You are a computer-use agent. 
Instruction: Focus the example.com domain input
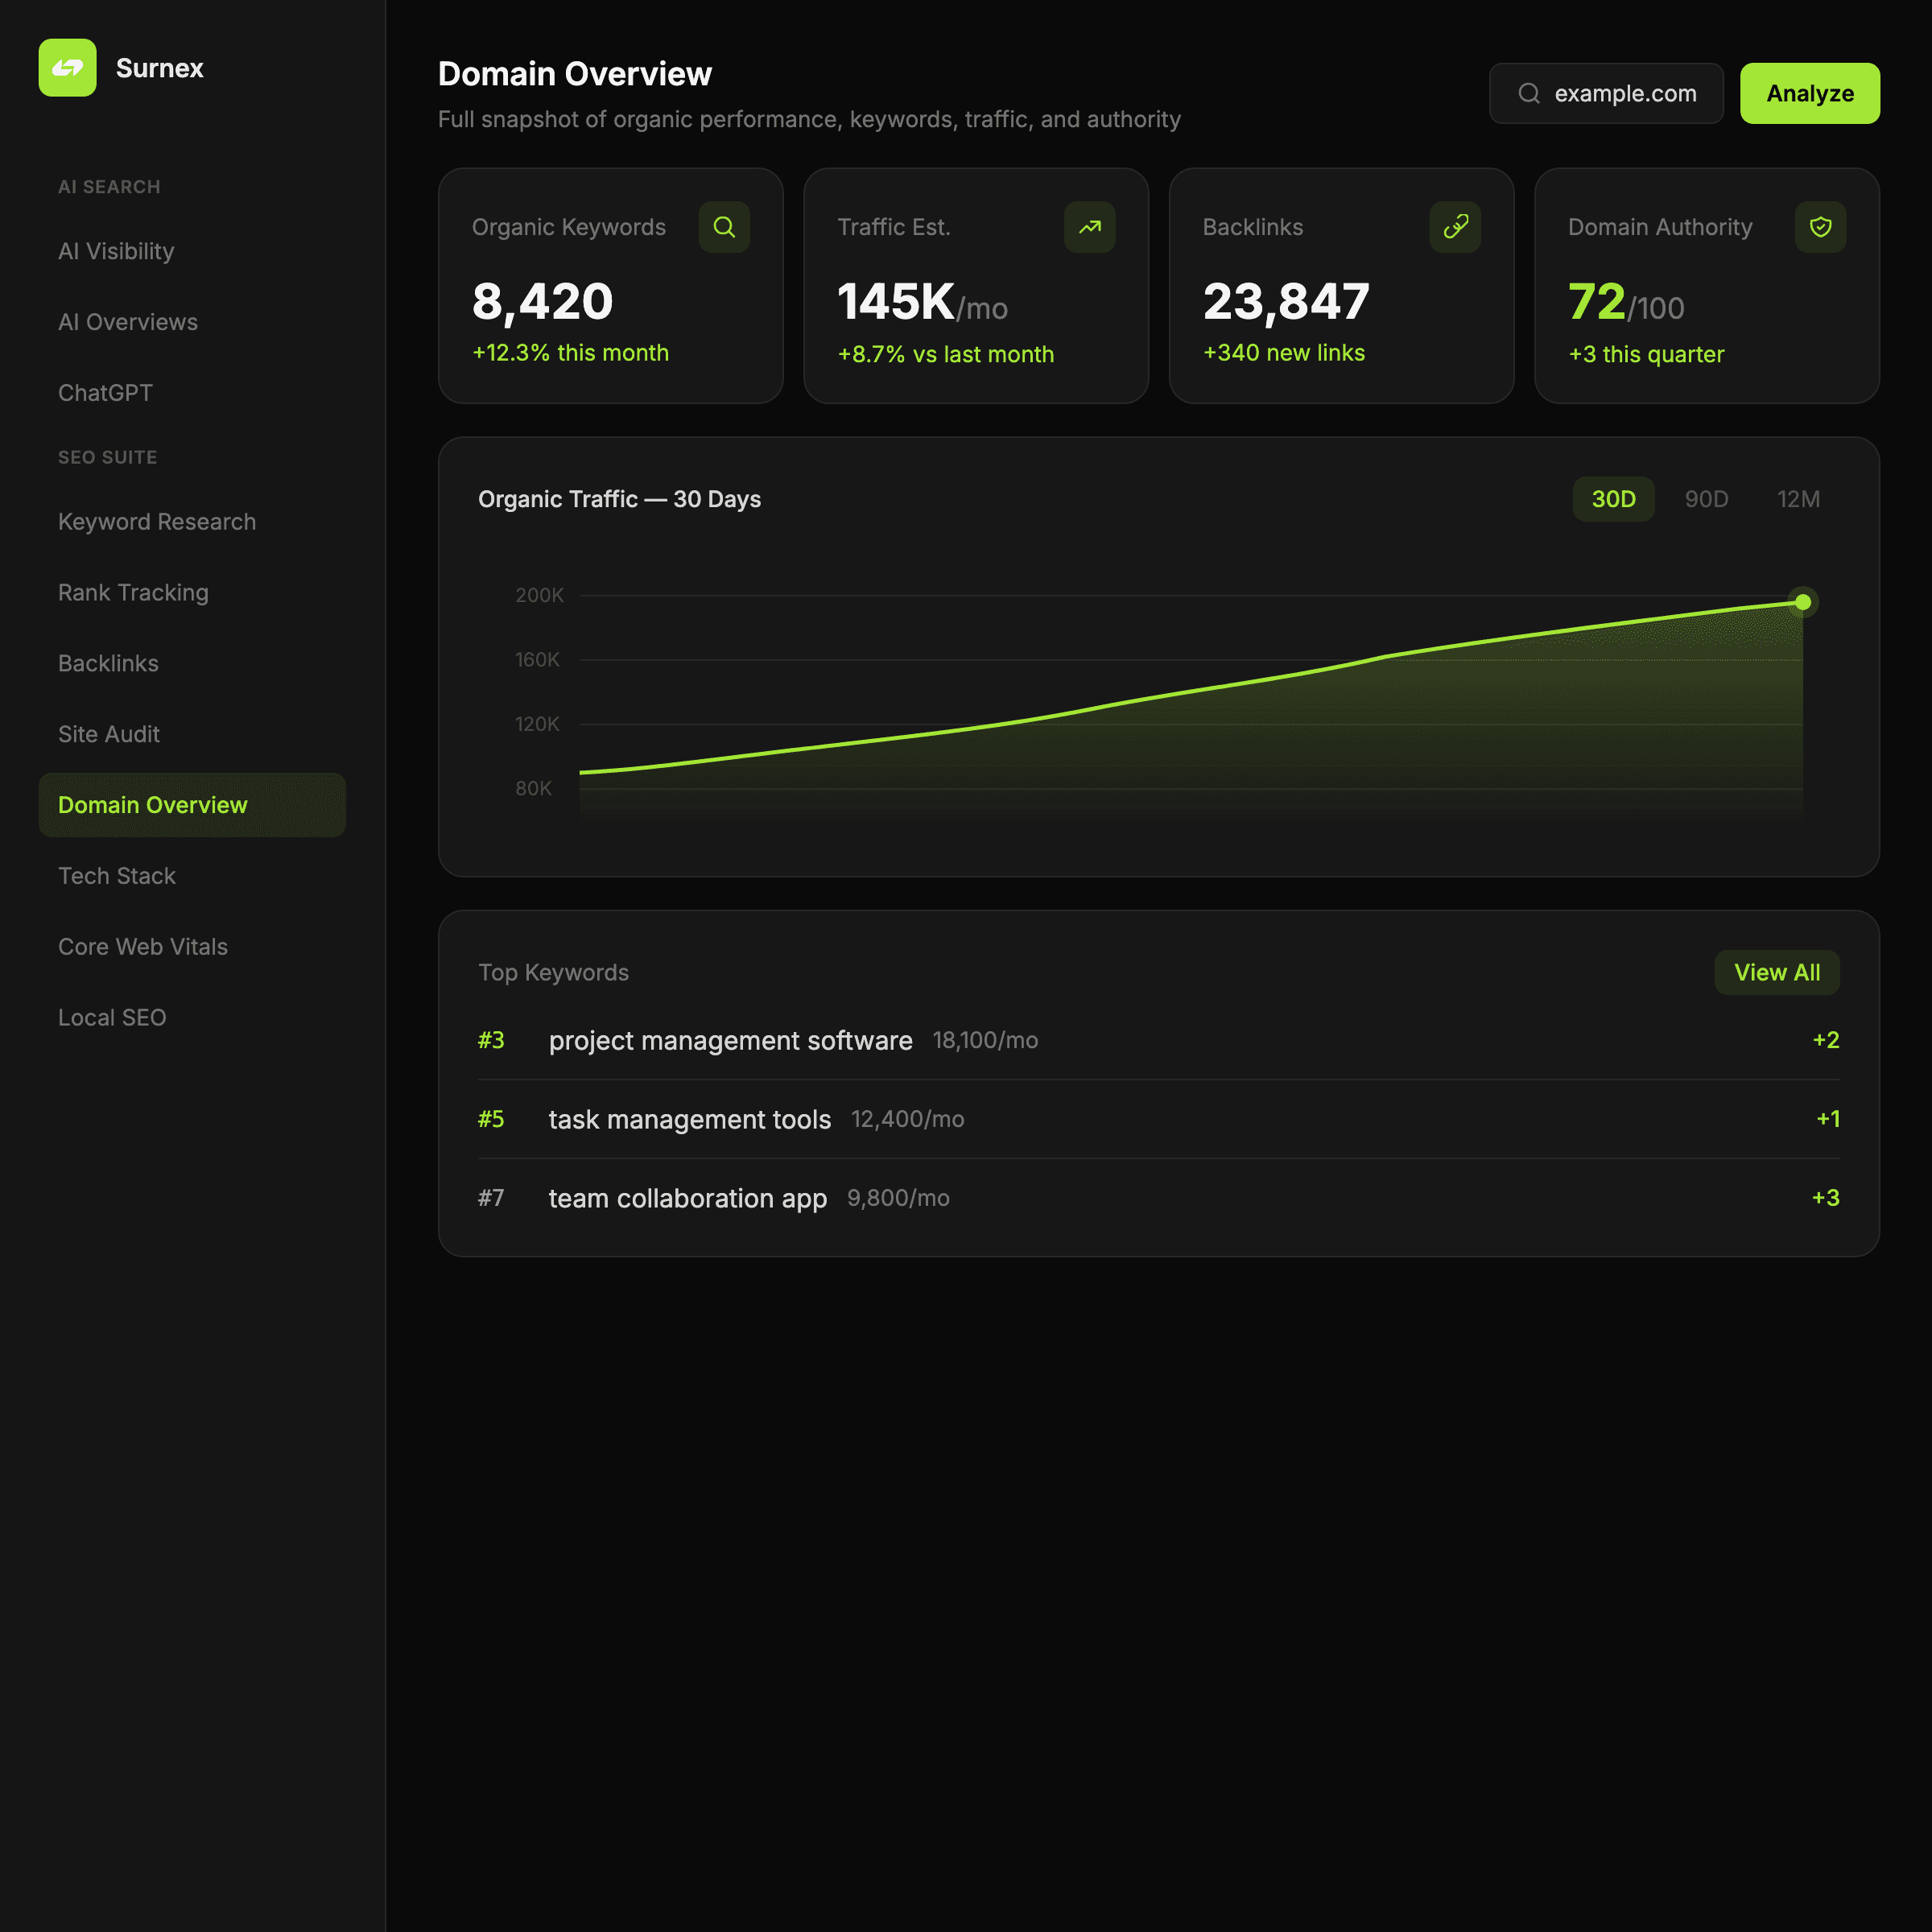(1625, 93)
